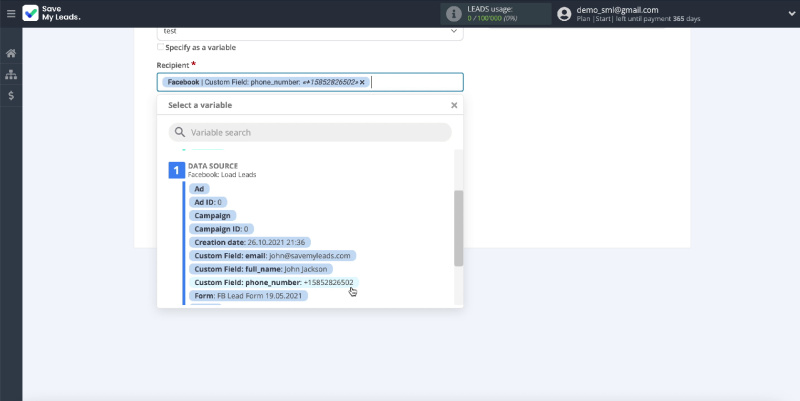
Task: Click the Save My Leads logo
Action: tap(51, 13)
